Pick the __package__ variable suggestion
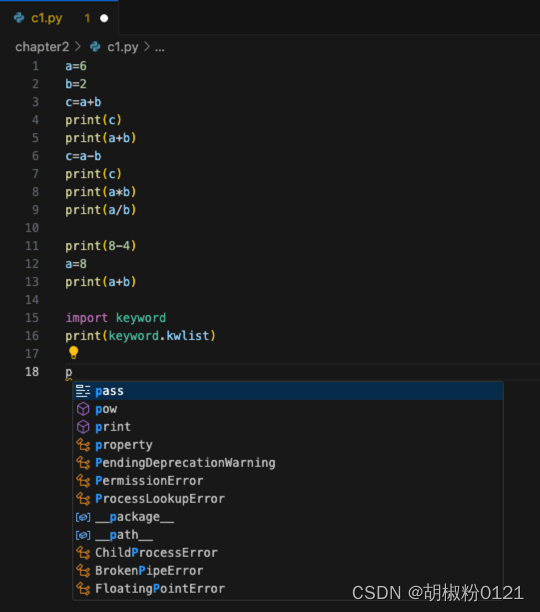Viewport: 540px width, 612px height. coord(288,517)
